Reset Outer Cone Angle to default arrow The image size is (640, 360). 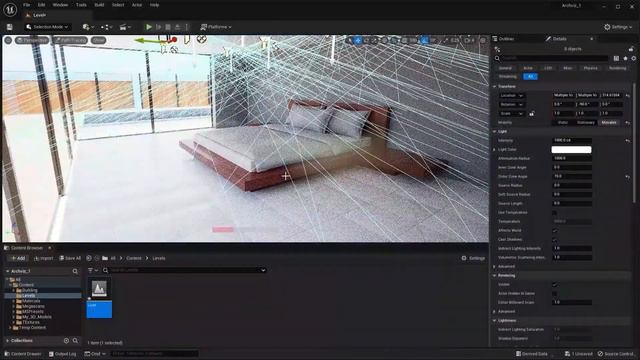(628, 176)
